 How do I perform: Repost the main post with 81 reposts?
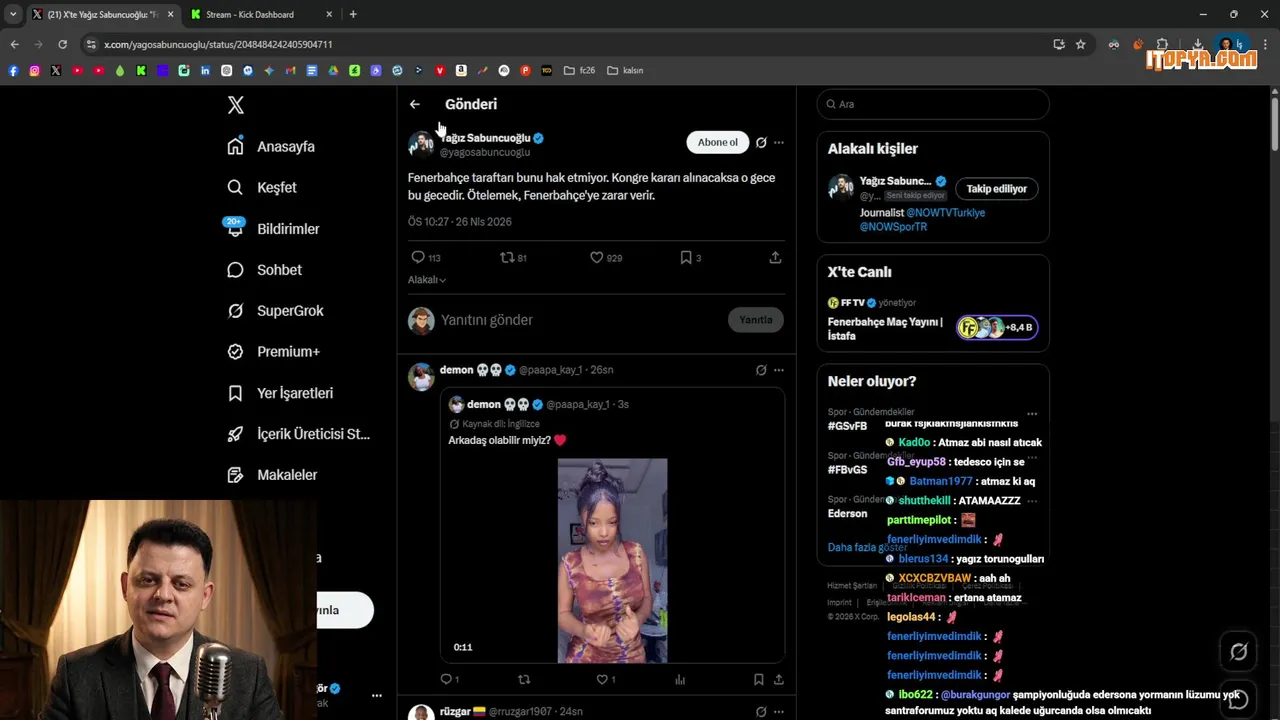click(x=513, y=258)
